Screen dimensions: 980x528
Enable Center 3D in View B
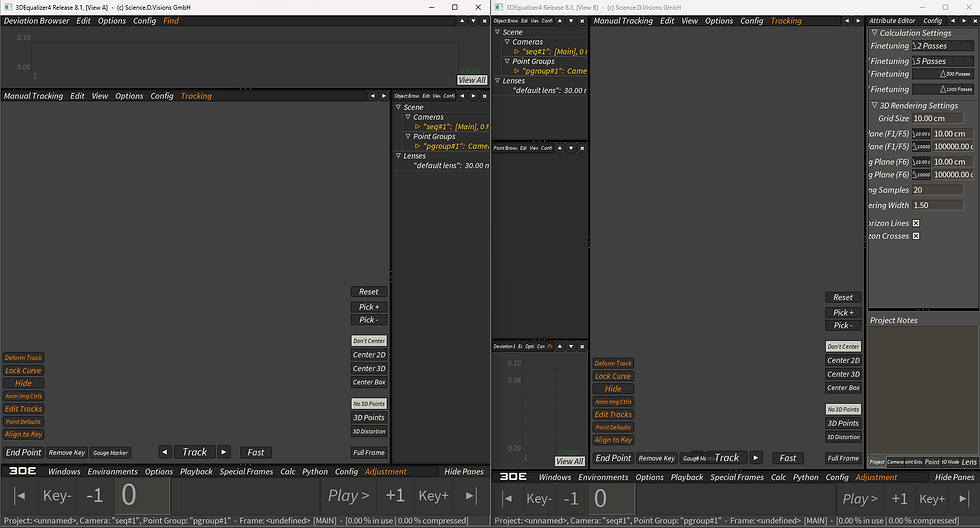pyautogui.click(x=843, y=374)
